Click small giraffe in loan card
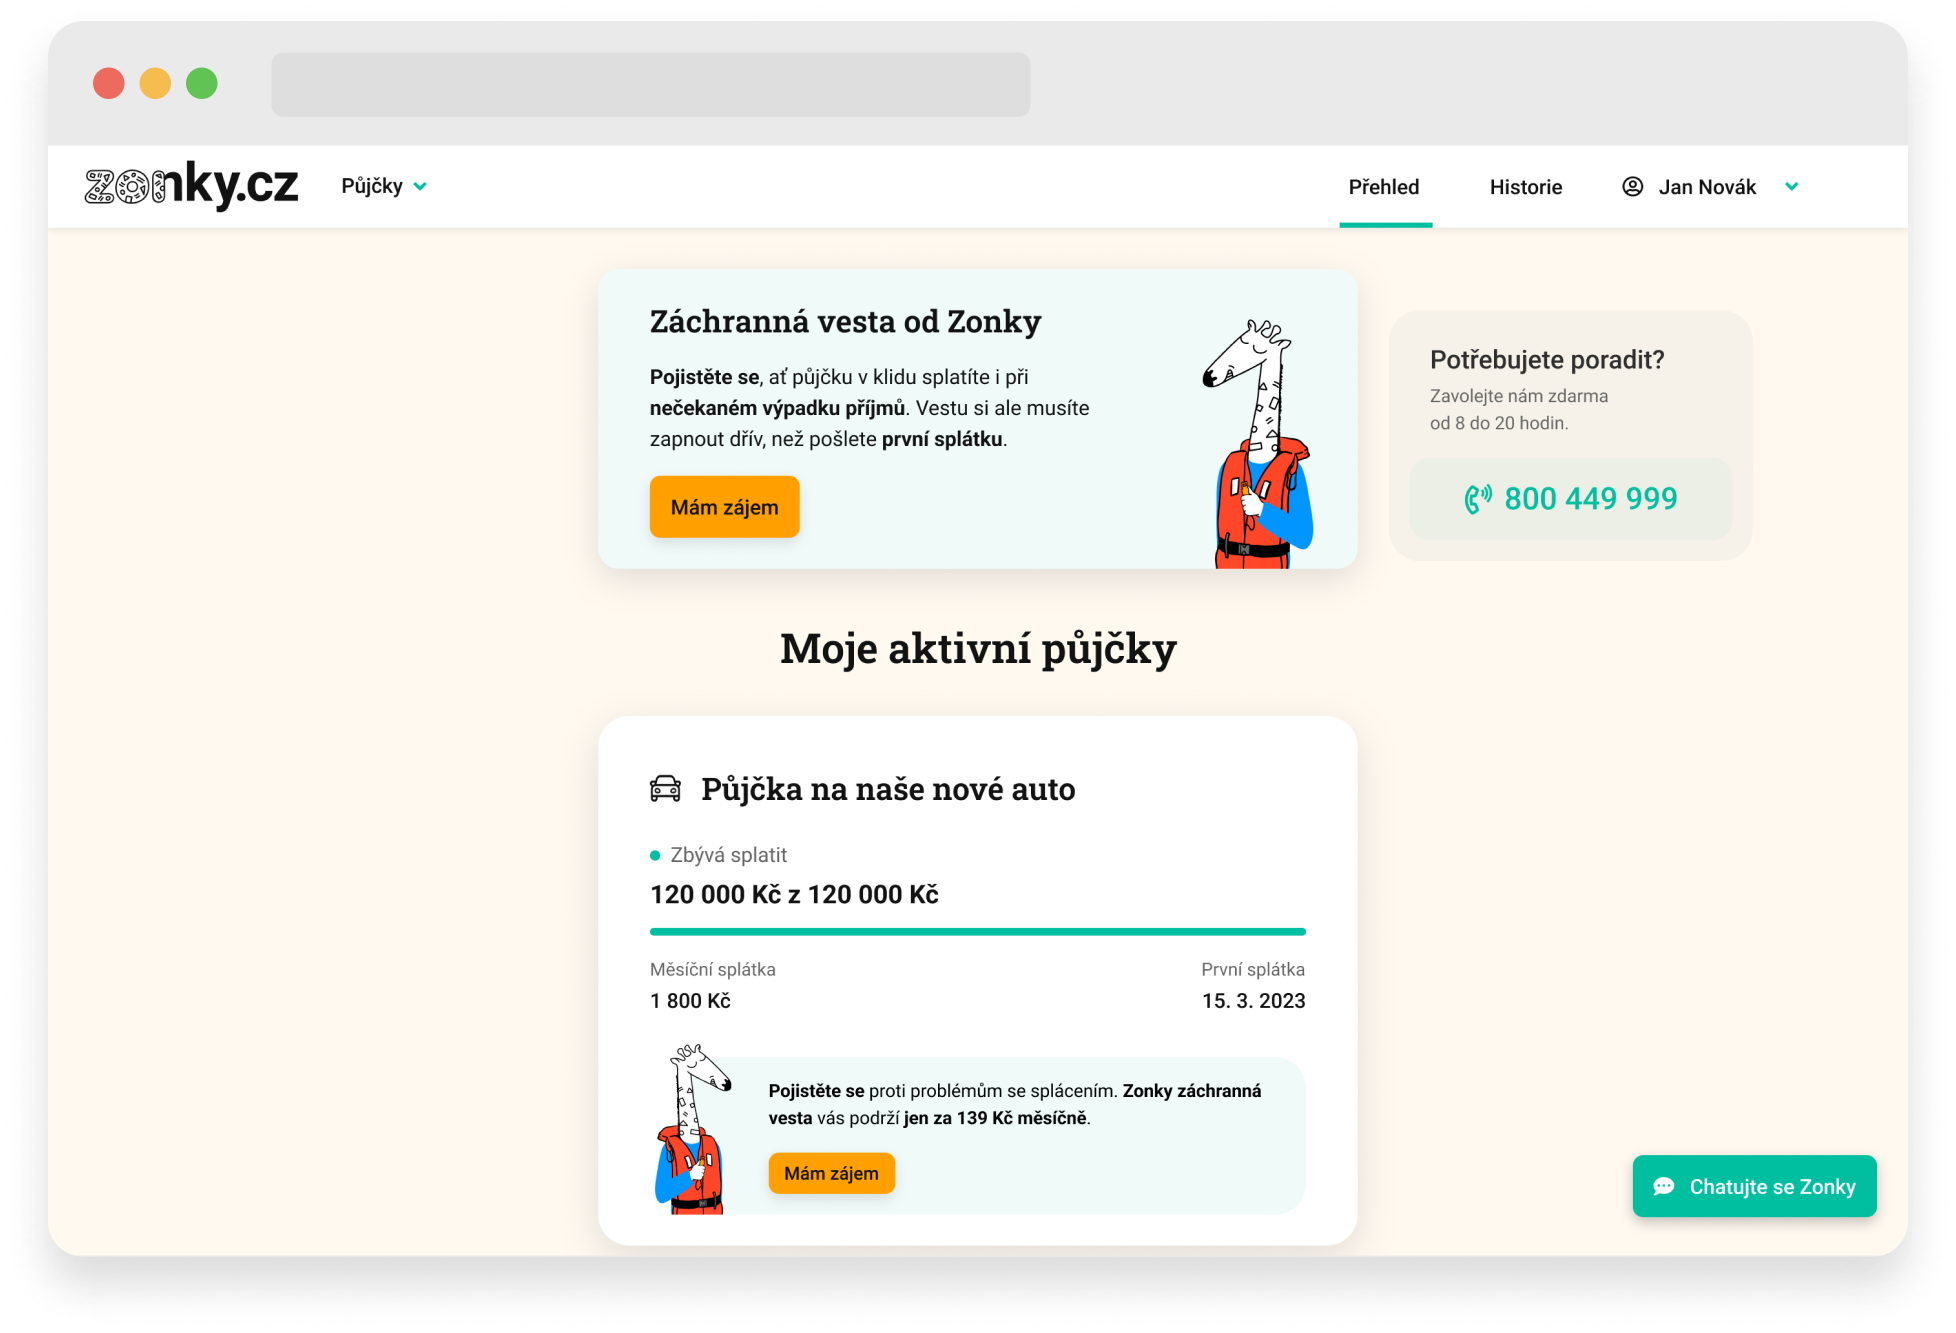 (x=692, y=1130)
